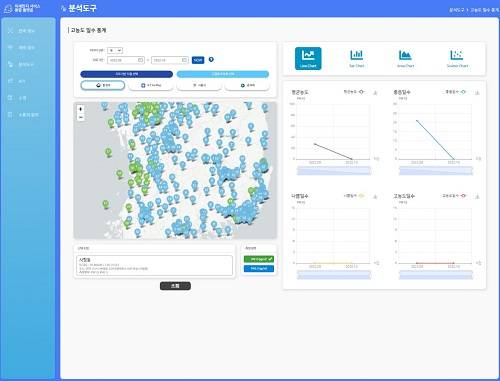Select the Scatter Chart icon

coord(457,58)
